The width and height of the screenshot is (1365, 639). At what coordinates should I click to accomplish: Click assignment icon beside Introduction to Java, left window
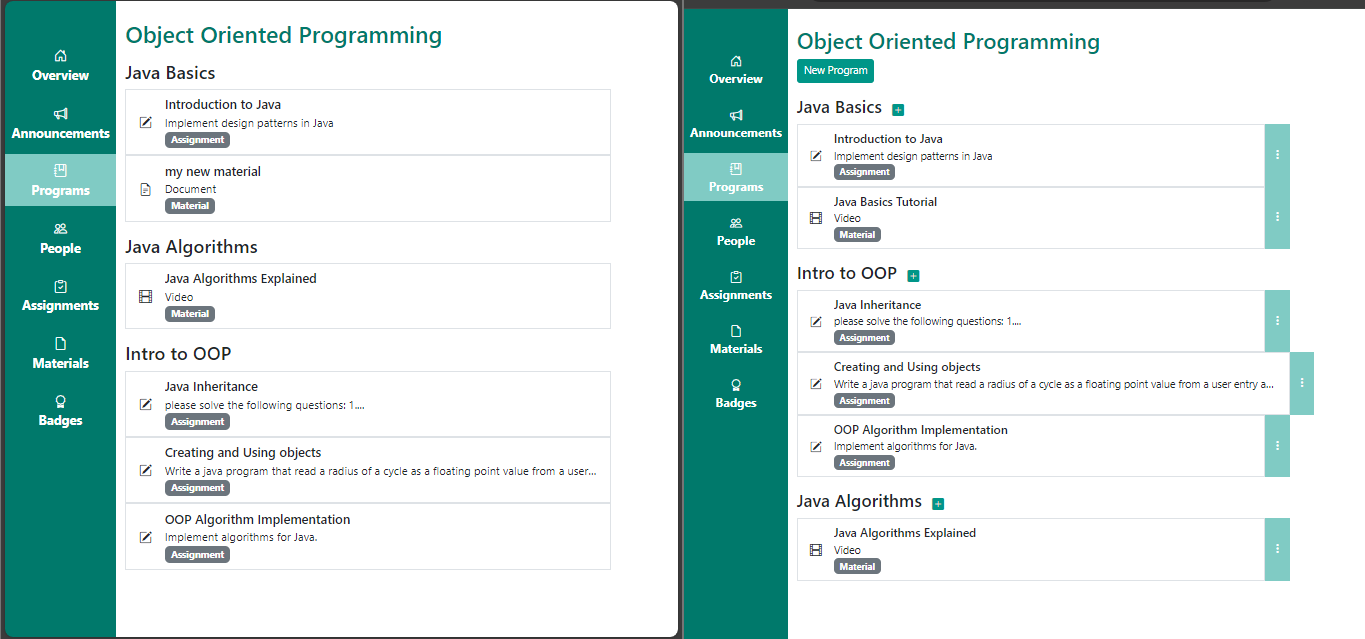[146, 122]
